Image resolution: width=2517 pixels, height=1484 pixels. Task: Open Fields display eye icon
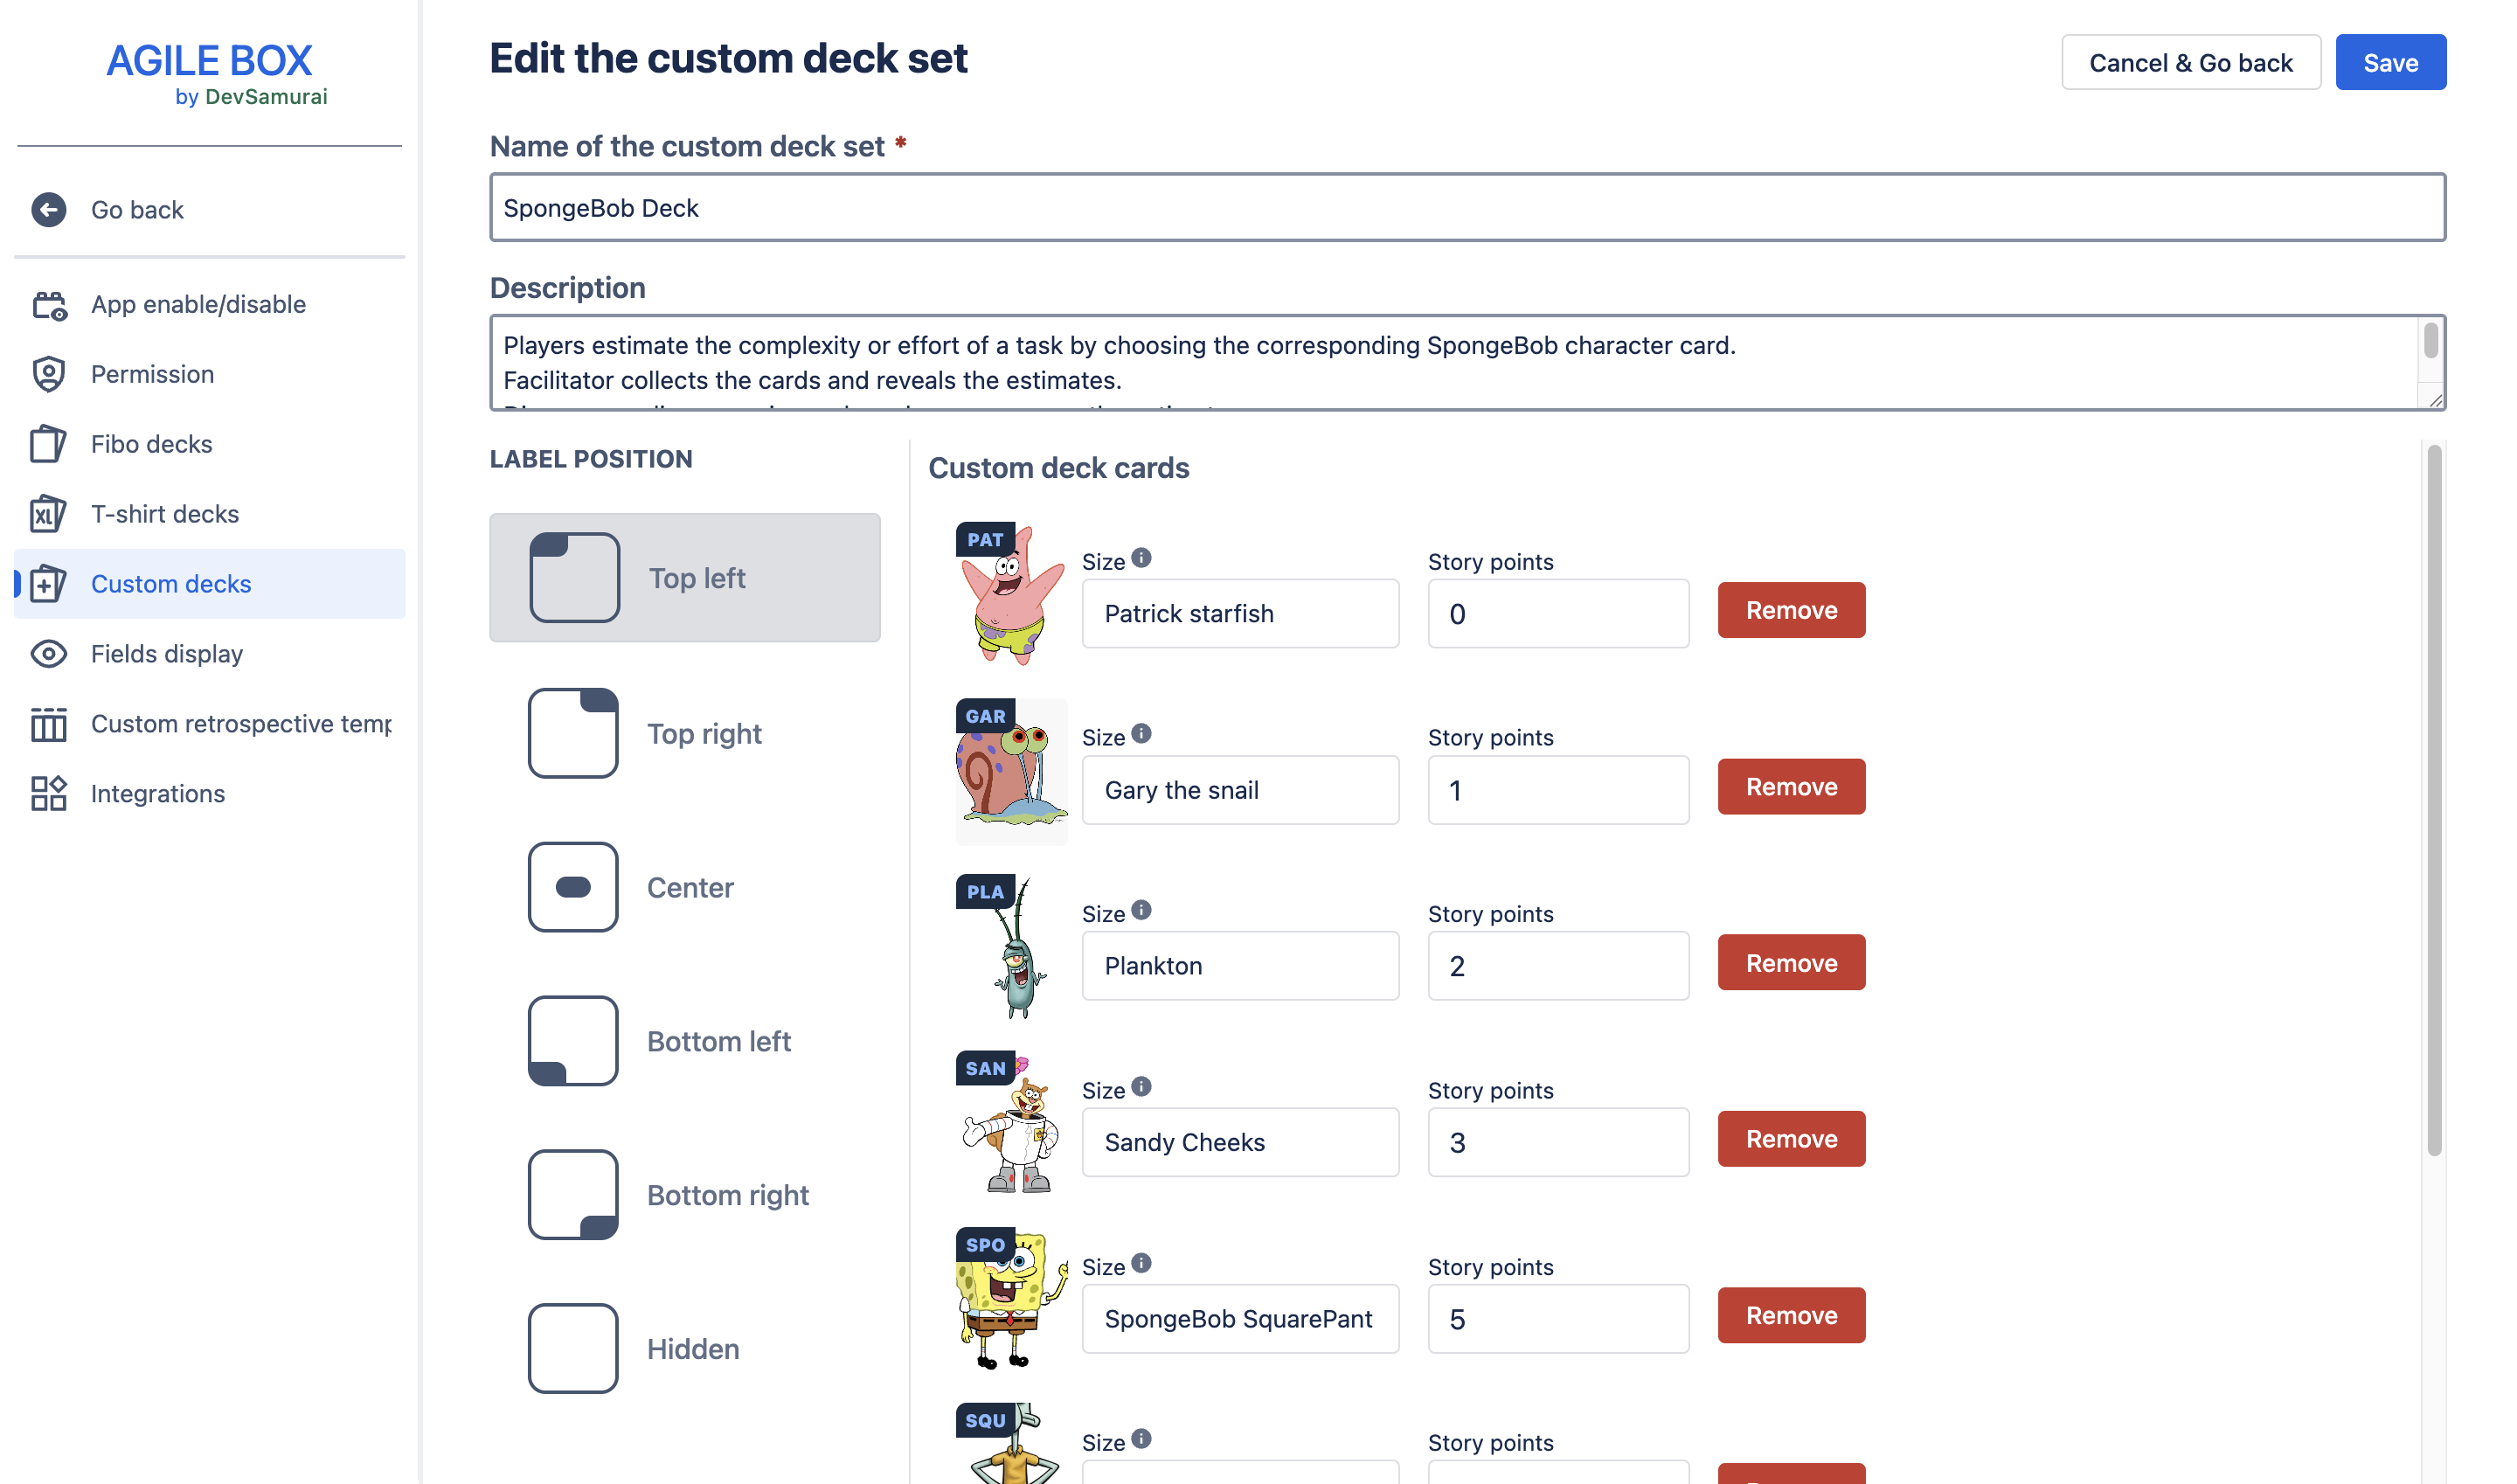48,654
